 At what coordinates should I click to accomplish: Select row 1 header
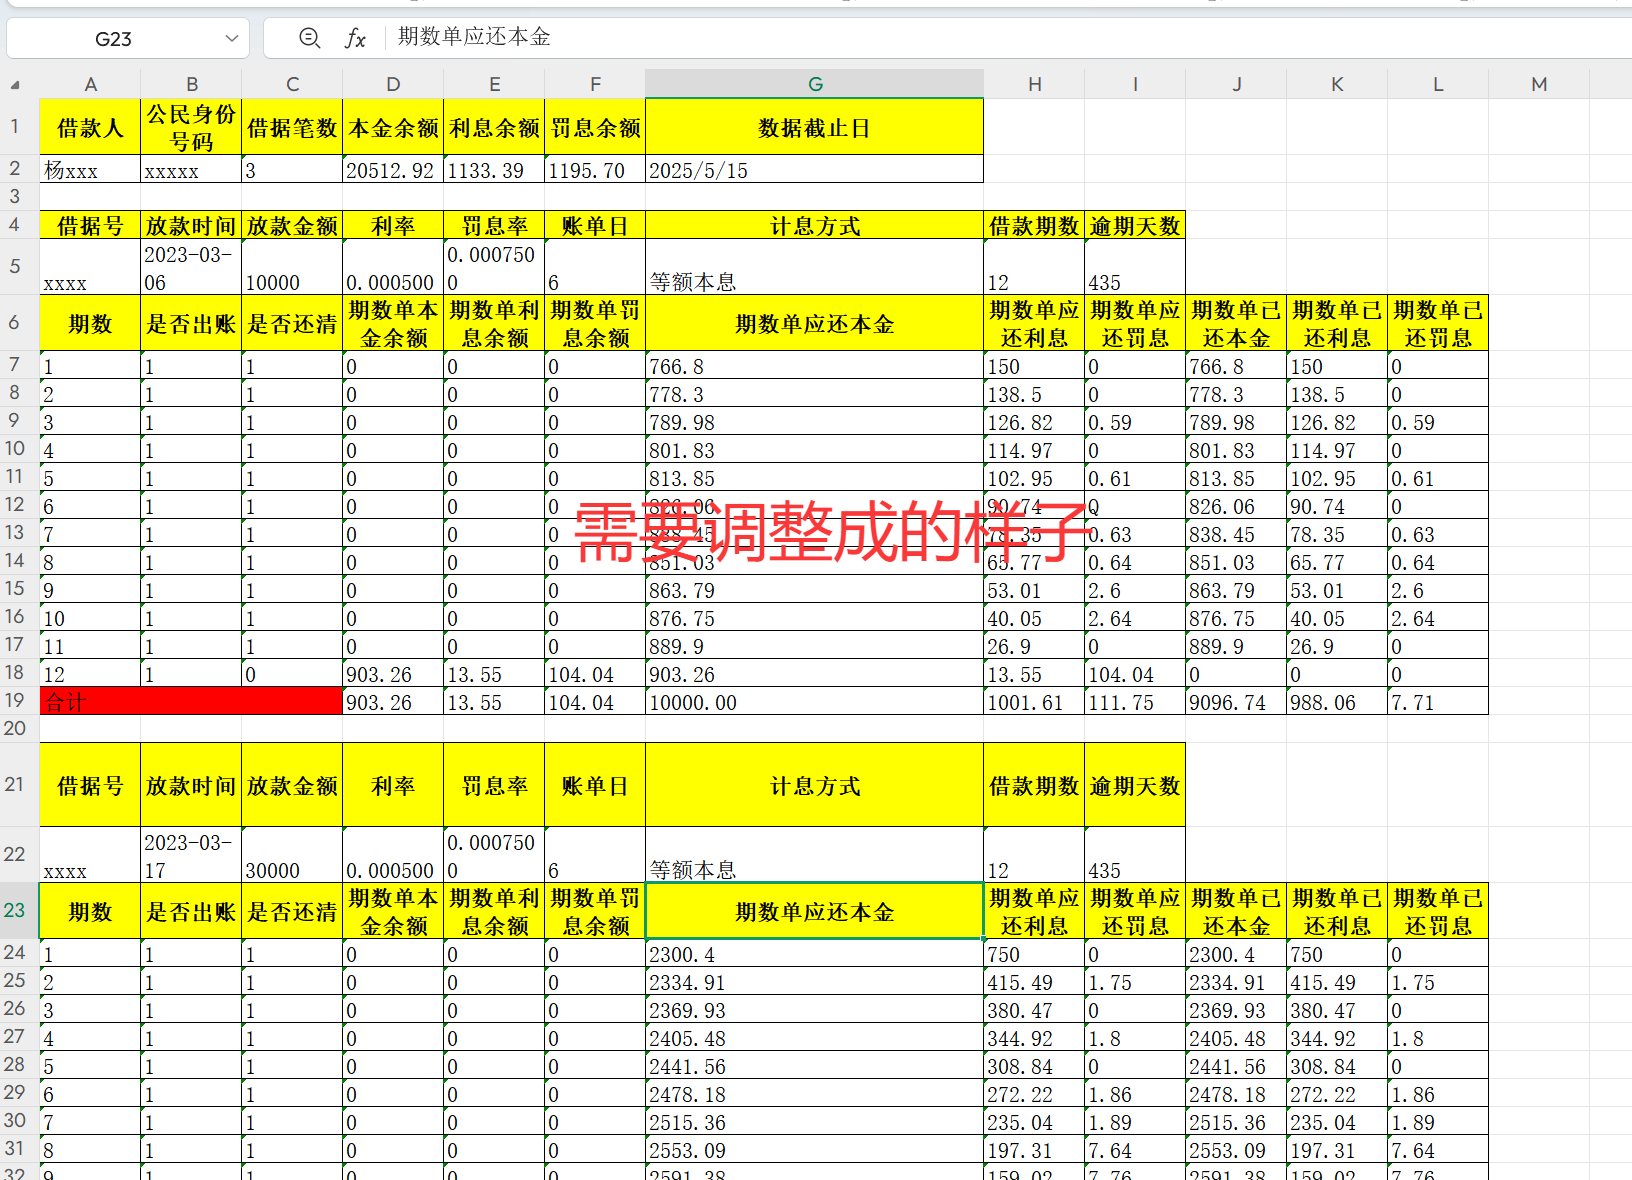point(15,126)
